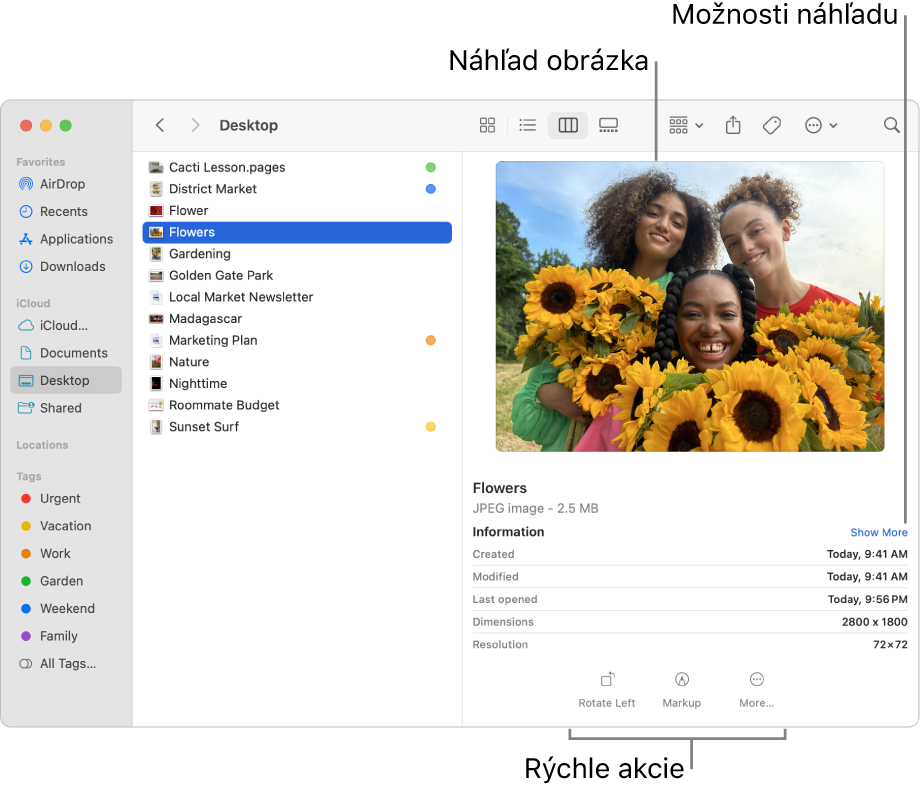The width and height of the screenshot is (923, 790).
Task: Select the Marketing Plan file
Action: (297, 341)
